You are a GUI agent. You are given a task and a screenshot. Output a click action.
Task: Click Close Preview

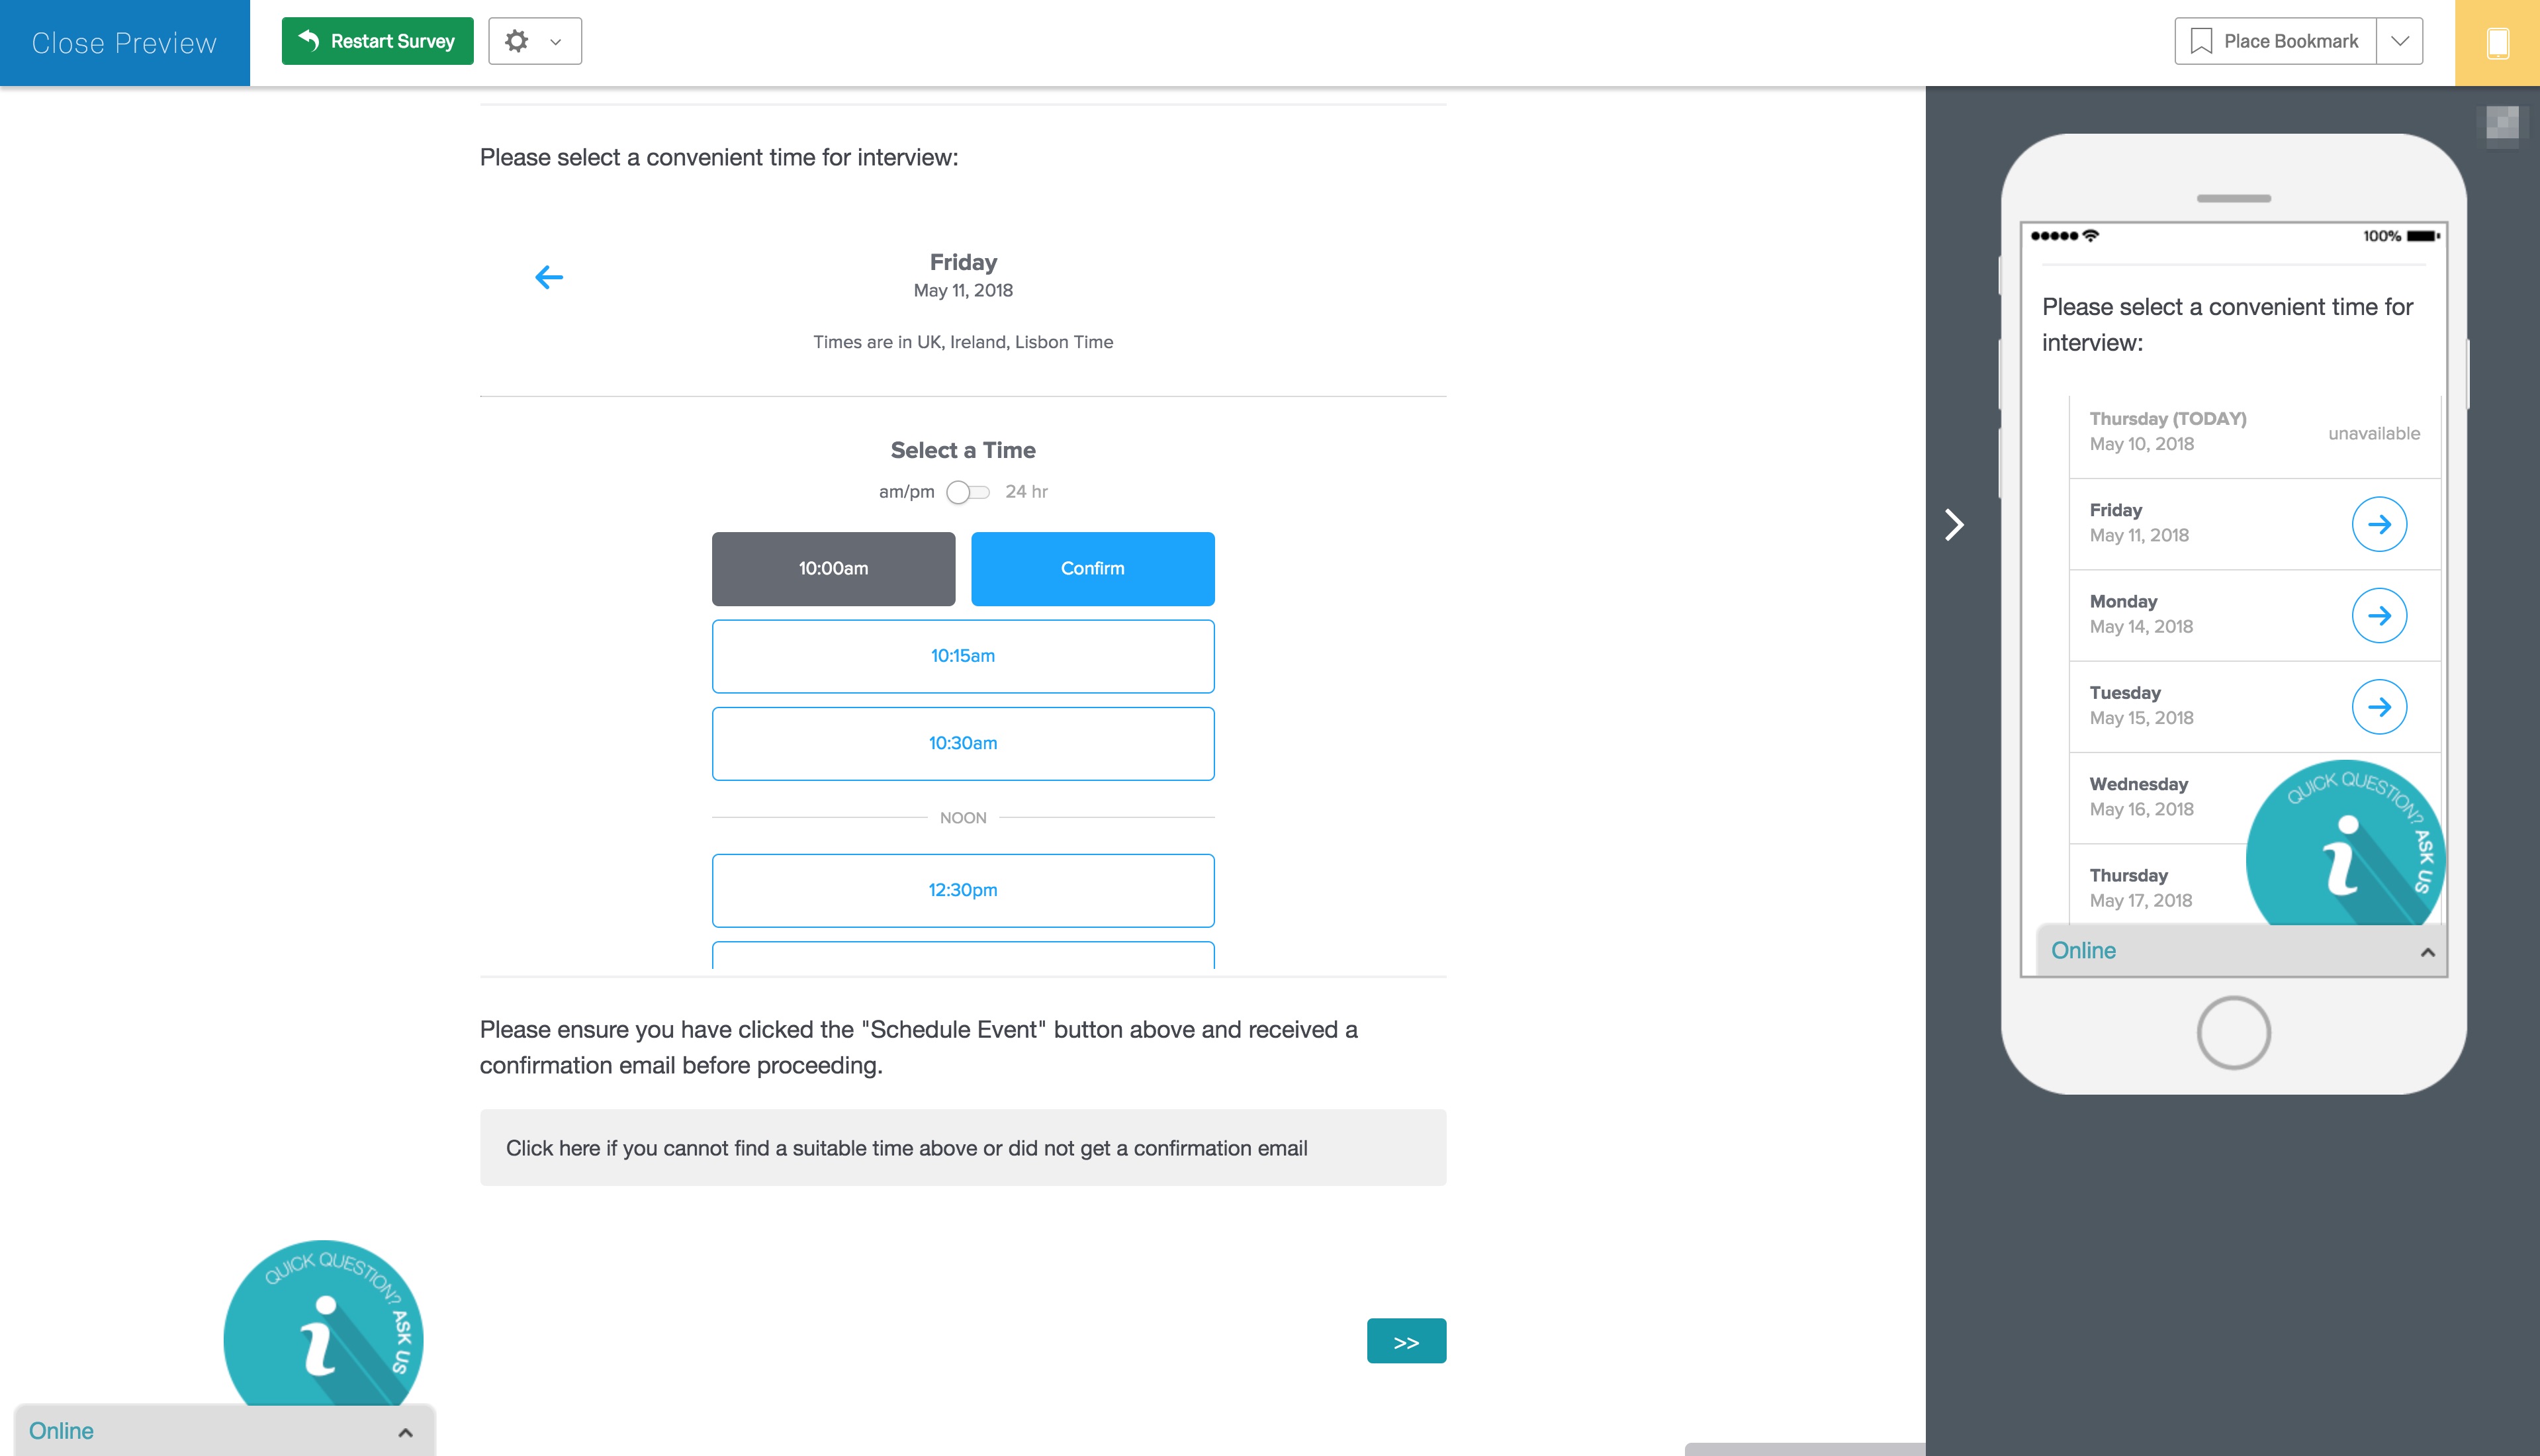click(x=123, y=42)
